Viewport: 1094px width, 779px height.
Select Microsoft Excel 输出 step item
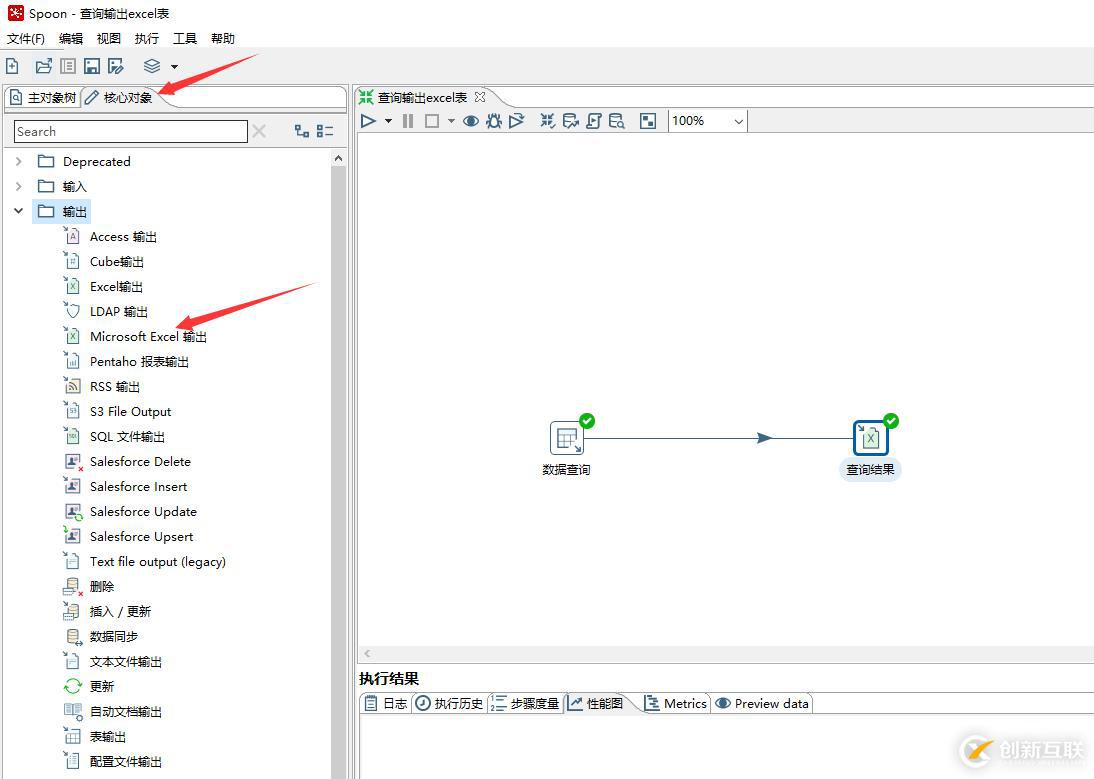tap(148, 337)
